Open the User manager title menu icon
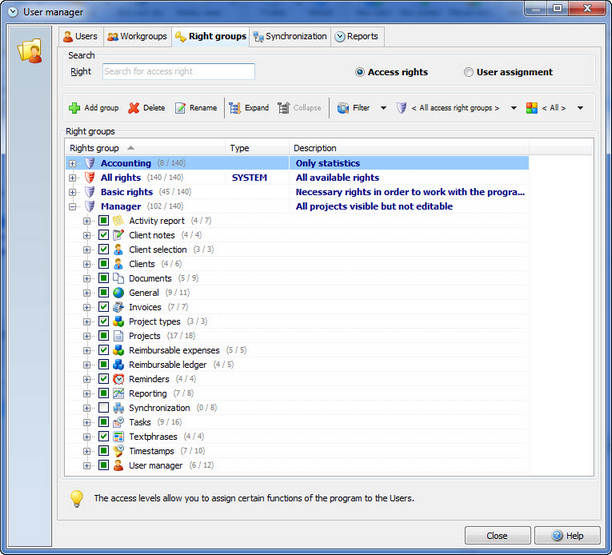The image size is (612, 555). coord(13,12)
